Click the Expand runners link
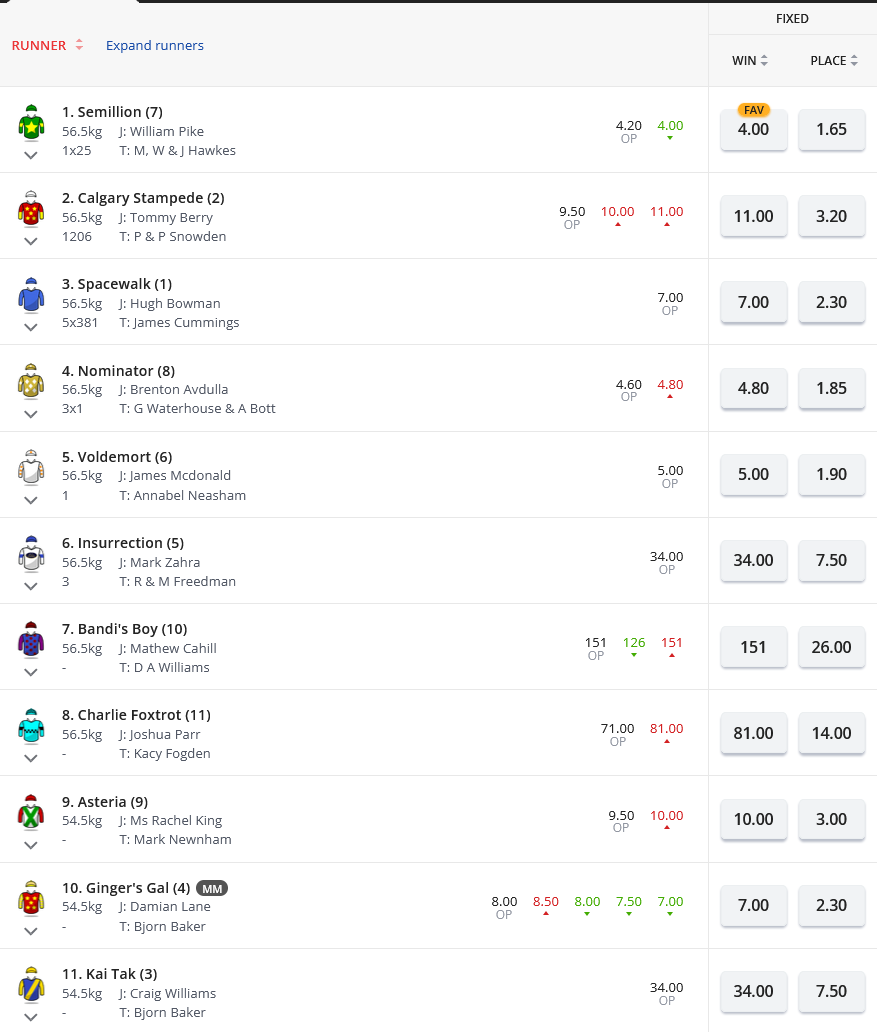 (155, 45)
